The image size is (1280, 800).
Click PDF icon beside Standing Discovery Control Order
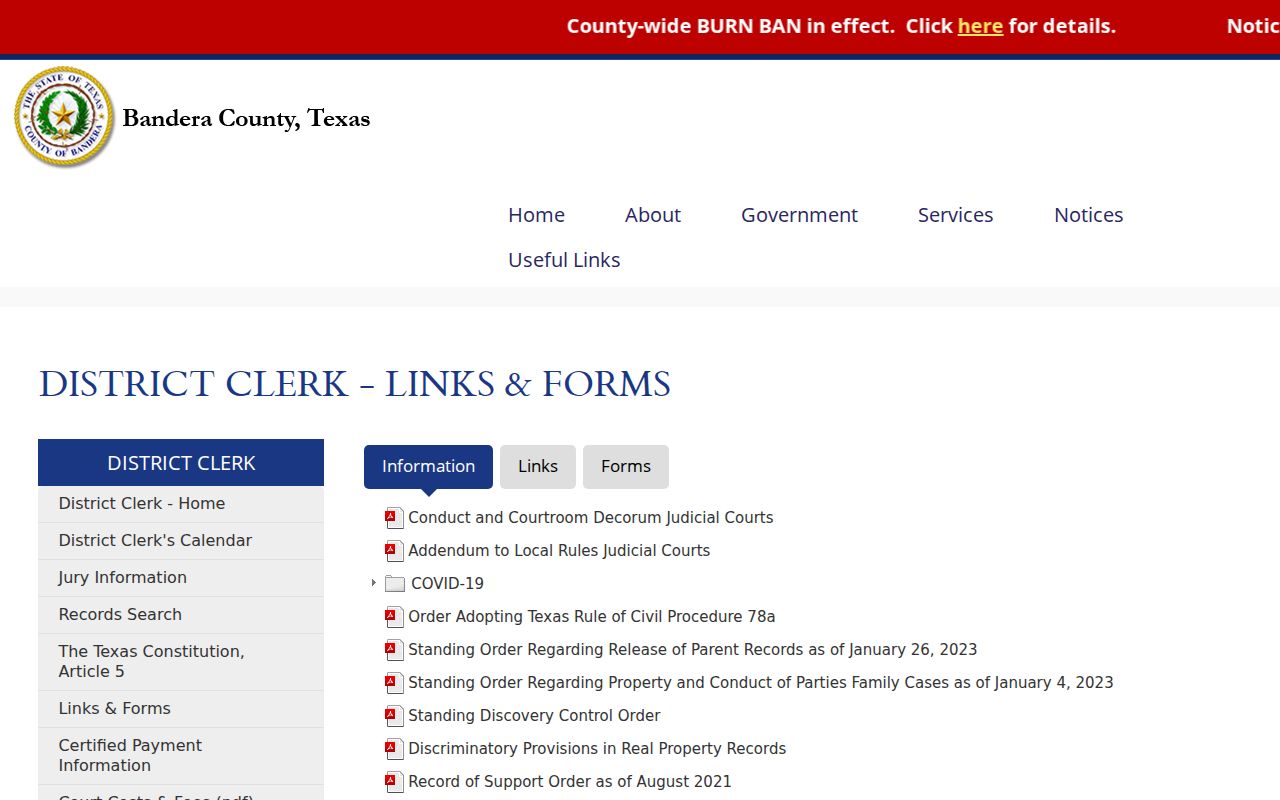tap(395, 716)
